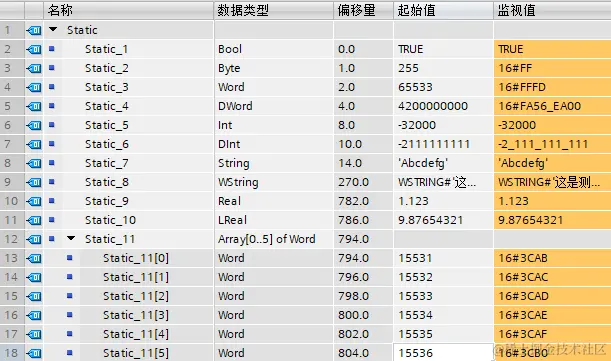611x361 pixels.
Task: Select row number 10 header
Action: pyautogui.click(x=12, y=201)
